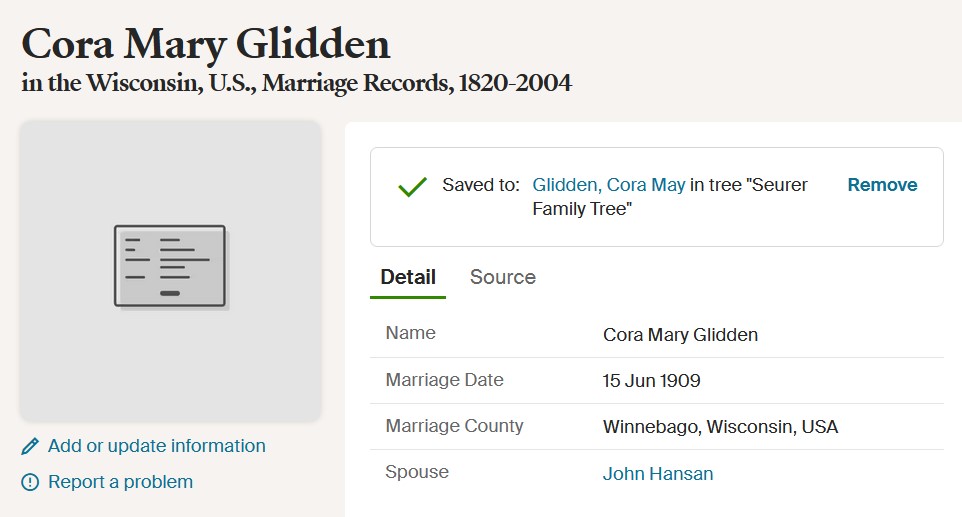The height and width of the screenshot is (517, 962).
Task: Open the record card thumbnail image
Action: point(170,267)
